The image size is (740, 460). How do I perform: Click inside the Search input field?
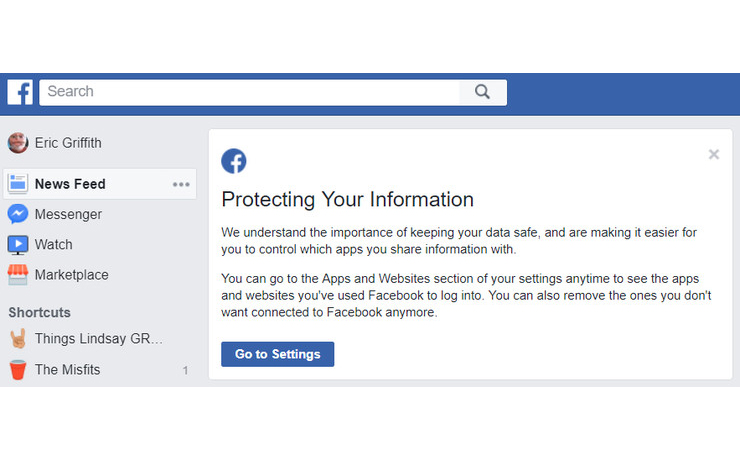tap(250, 92)
